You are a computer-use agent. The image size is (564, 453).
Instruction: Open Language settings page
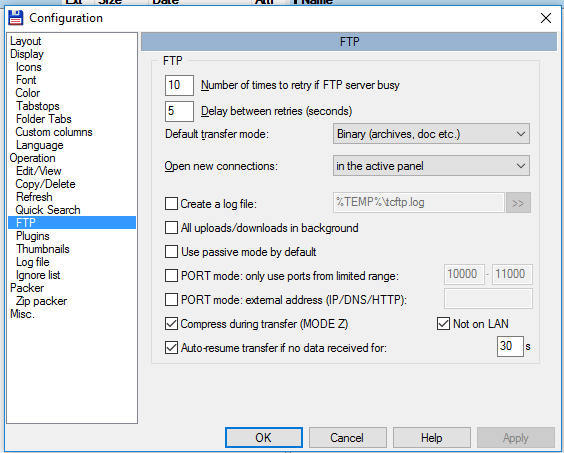40,145
